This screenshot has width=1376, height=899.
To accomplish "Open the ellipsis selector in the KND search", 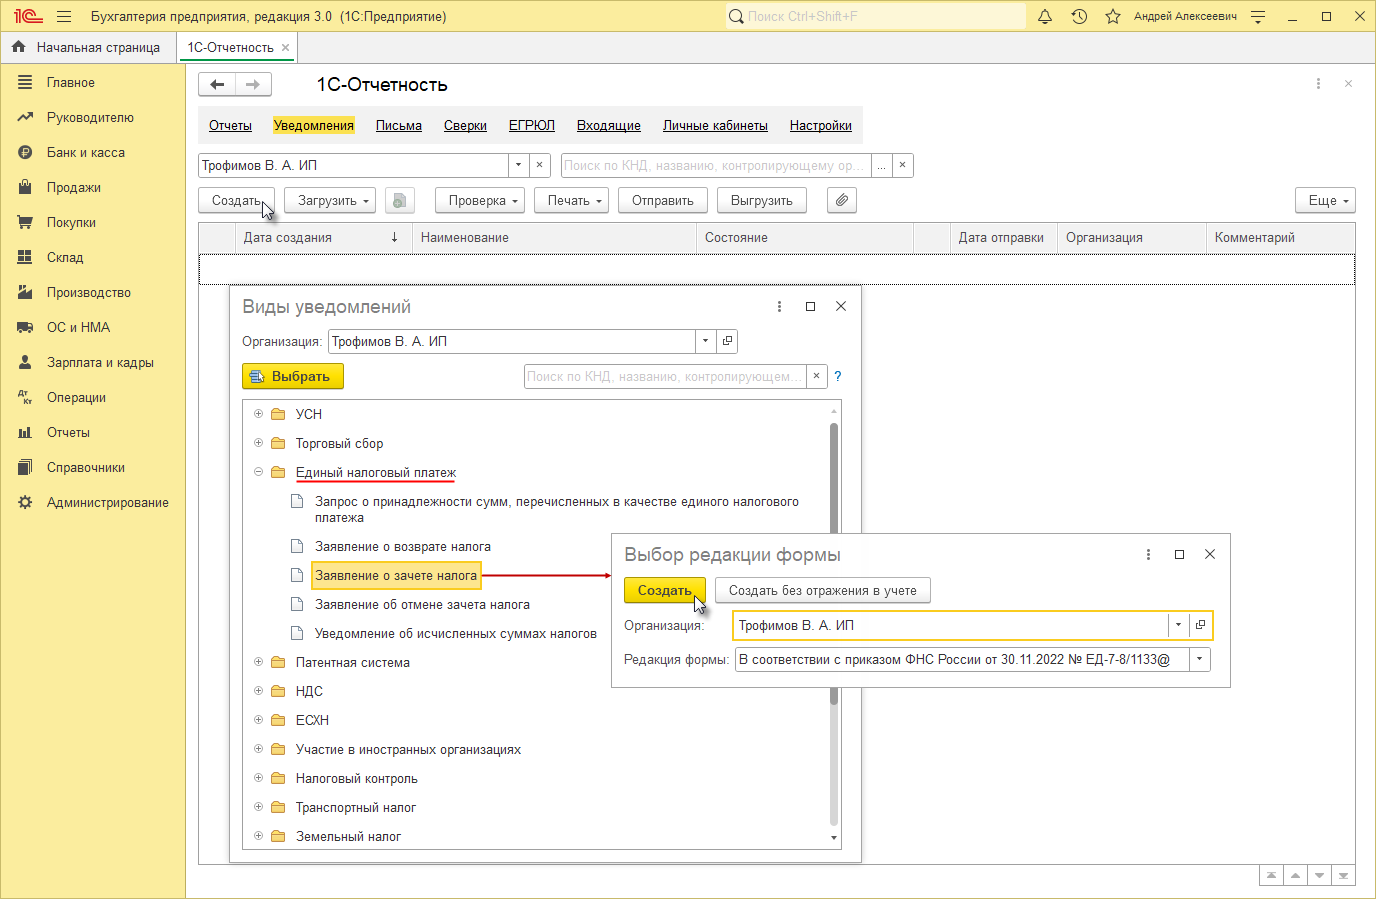I will (881, 165).
